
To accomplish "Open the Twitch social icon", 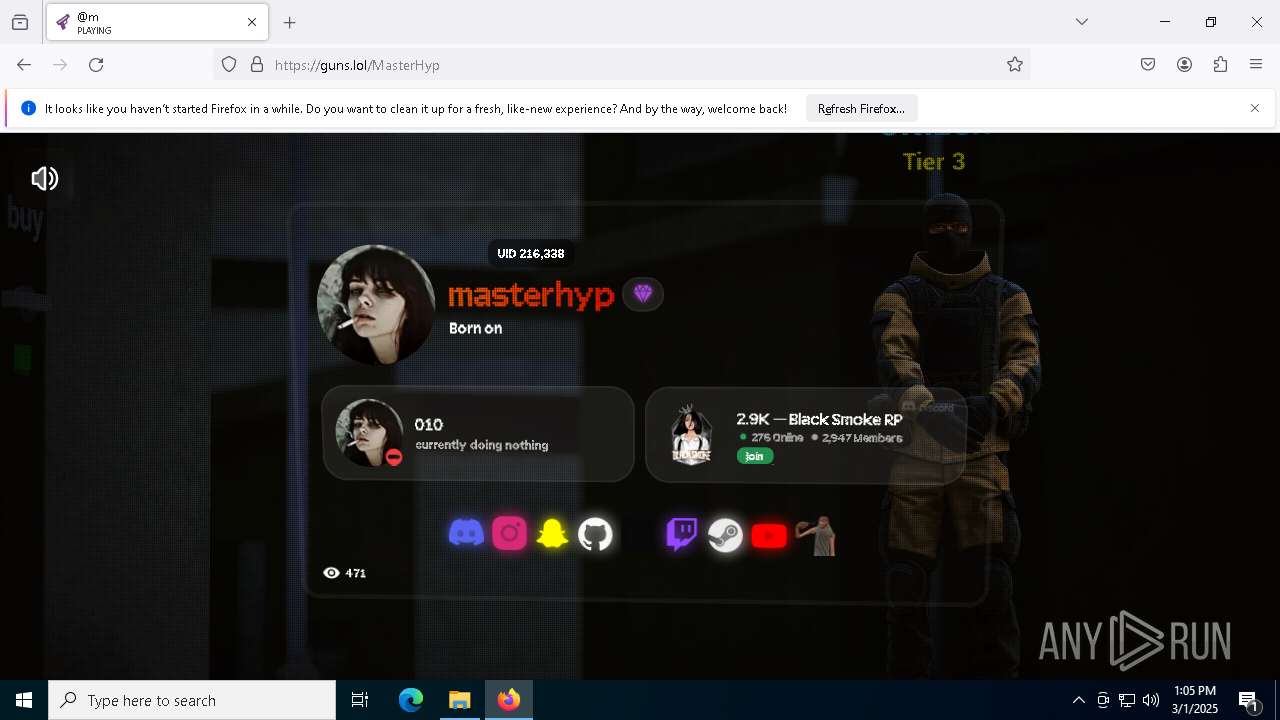I will pos(682,534).
